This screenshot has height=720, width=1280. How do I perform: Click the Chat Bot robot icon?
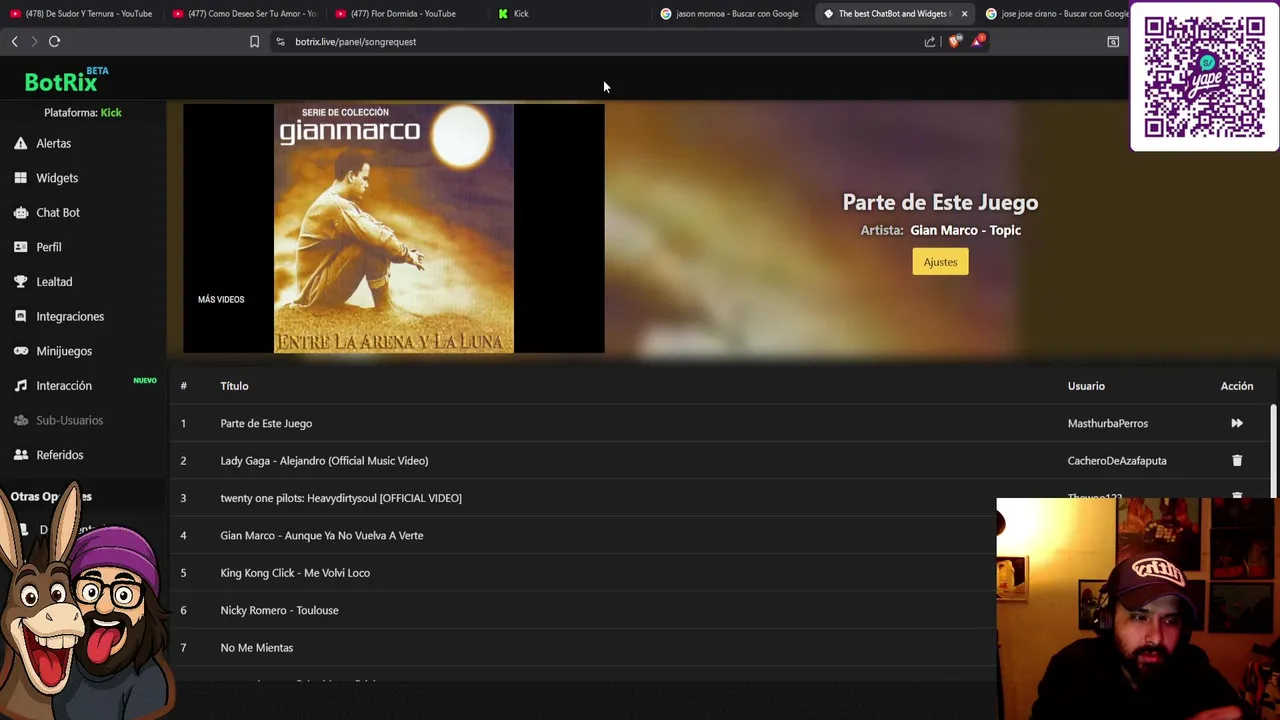click(20, 212)
